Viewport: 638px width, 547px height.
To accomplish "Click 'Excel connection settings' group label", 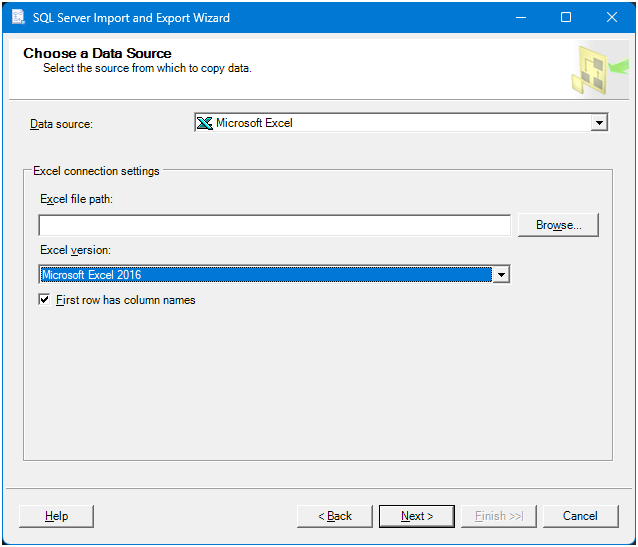I will coord(96,171).
